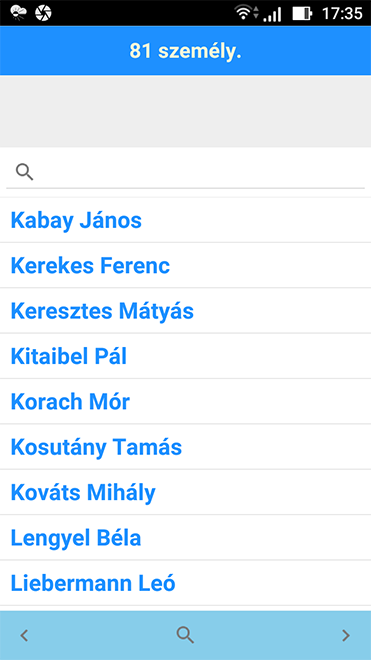
Task: Open the Liebermann Leó entry
Action: point(185,583)
